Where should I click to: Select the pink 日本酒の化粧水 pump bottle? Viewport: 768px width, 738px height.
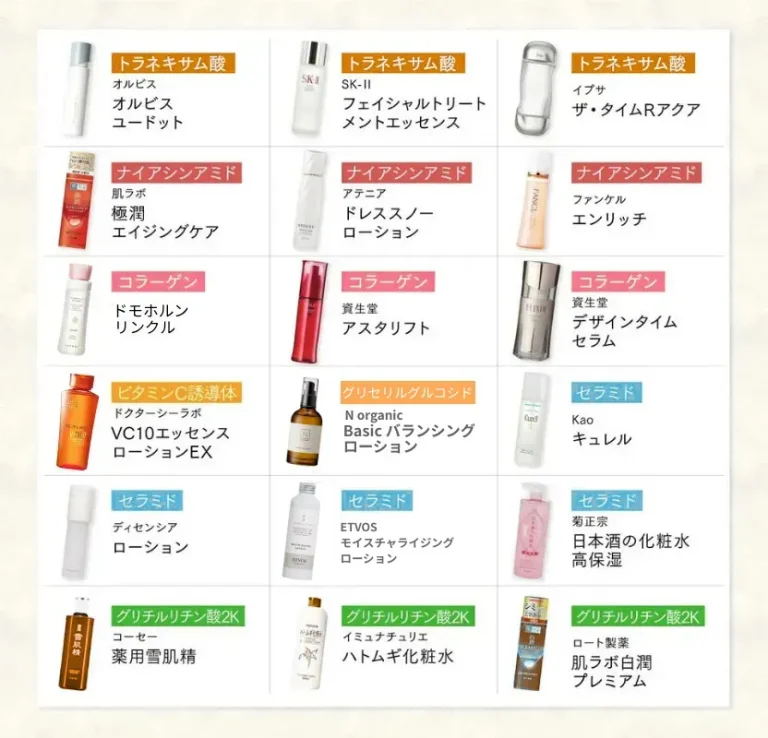click(533, 531)
